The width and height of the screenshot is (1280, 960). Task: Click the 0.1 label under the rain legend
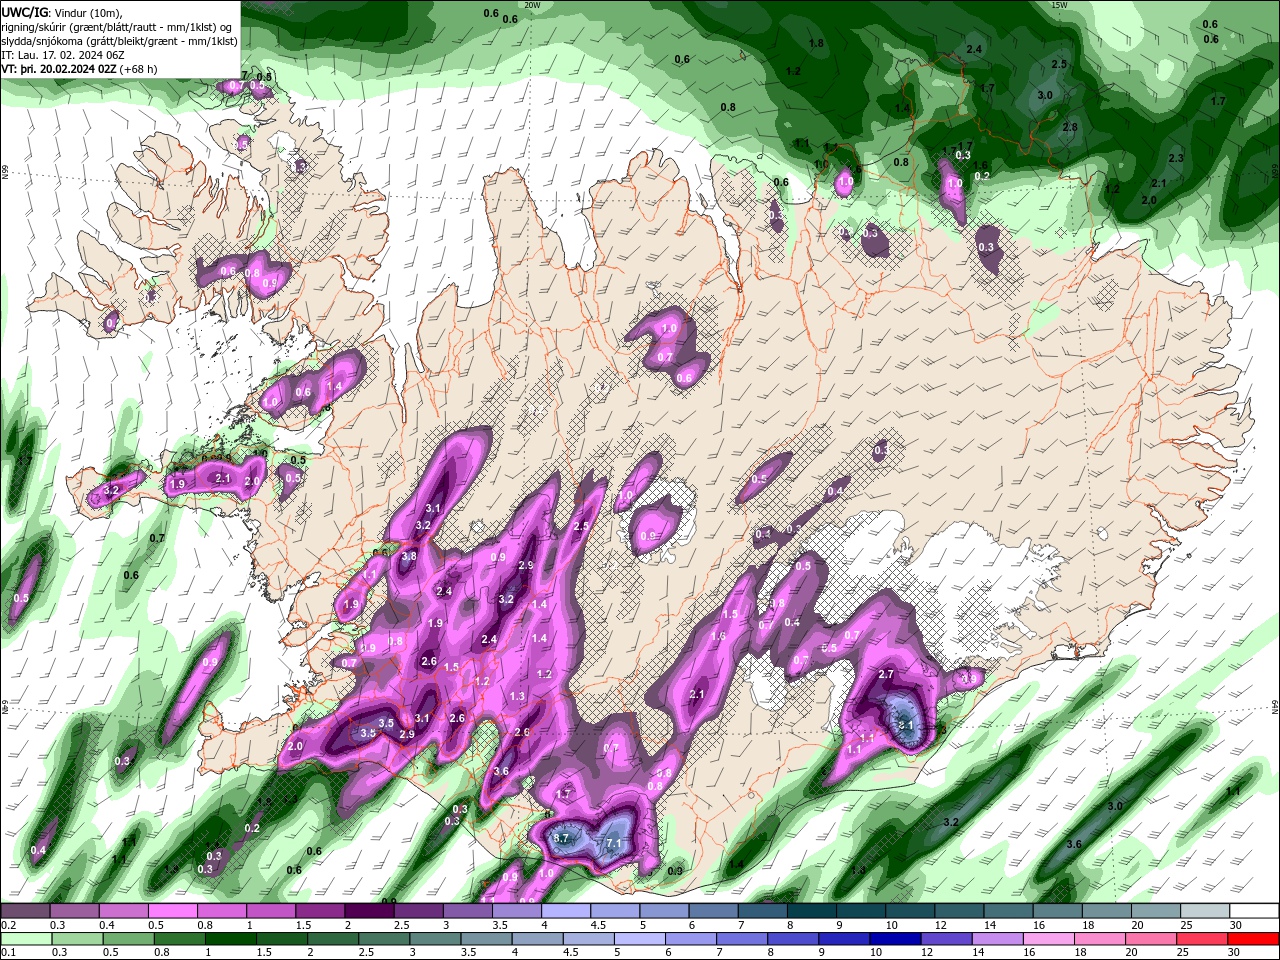pos(8,953)
